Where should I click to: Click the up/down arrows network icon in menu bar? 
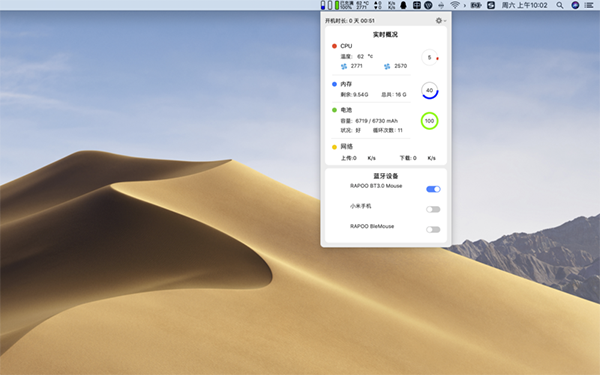pyautogui.click(x=378, y=5)
